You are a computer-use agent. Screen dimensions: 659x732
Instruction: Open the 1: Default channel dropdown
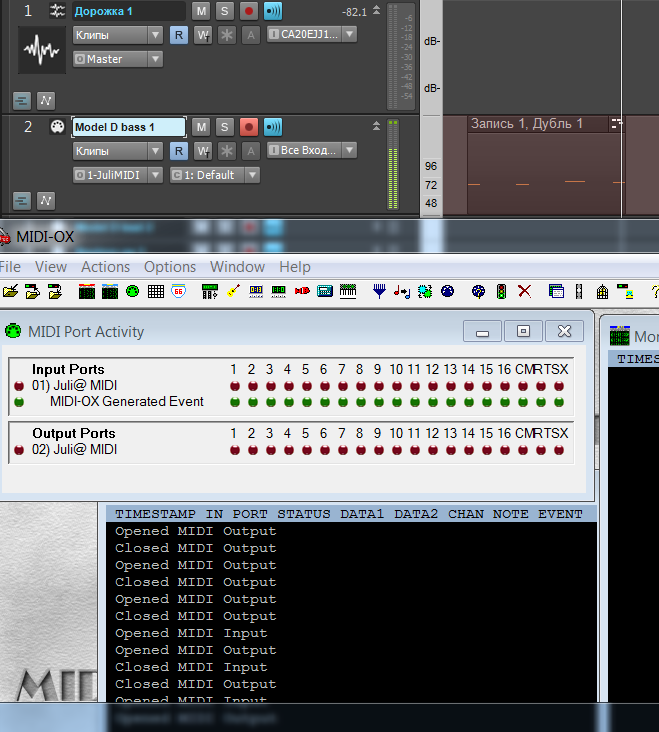point(215,175)
